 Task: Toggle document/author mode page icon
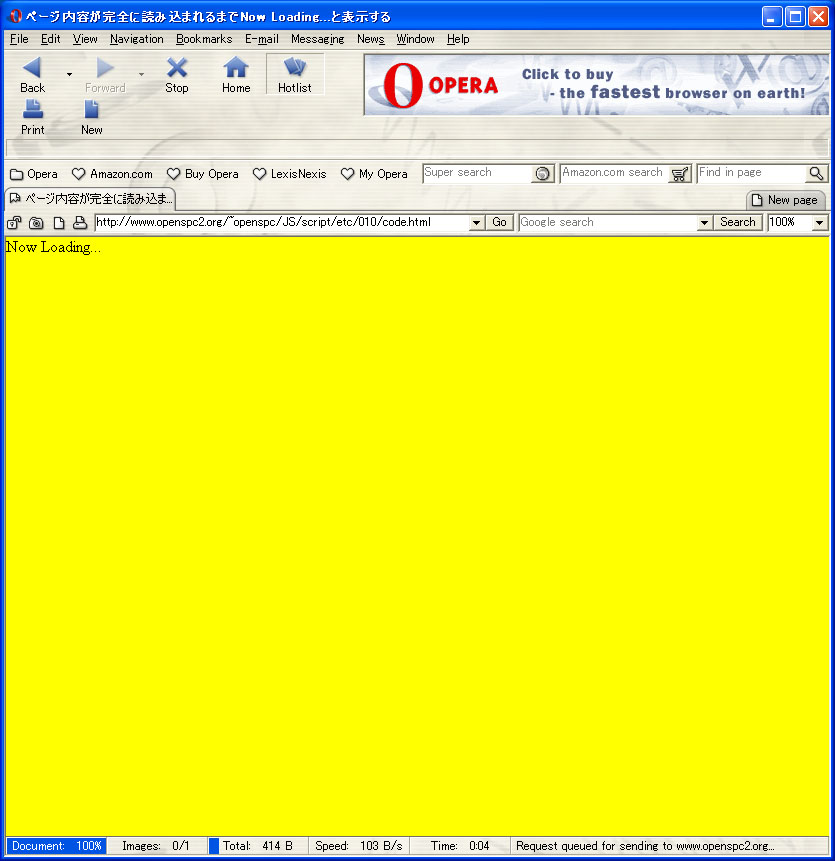59,222
